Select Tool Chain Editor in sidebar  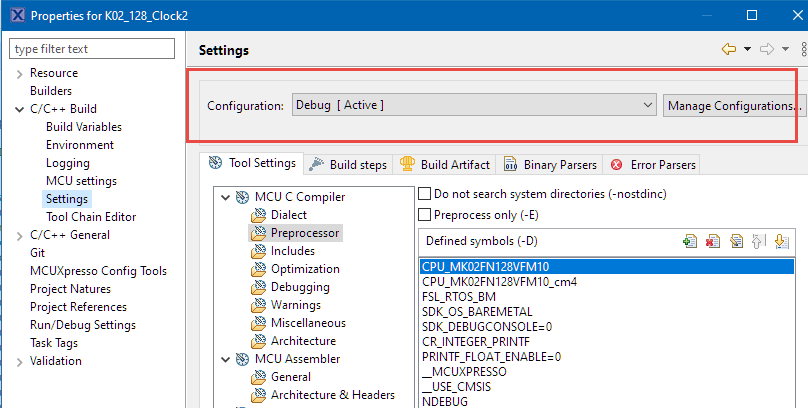90,217
